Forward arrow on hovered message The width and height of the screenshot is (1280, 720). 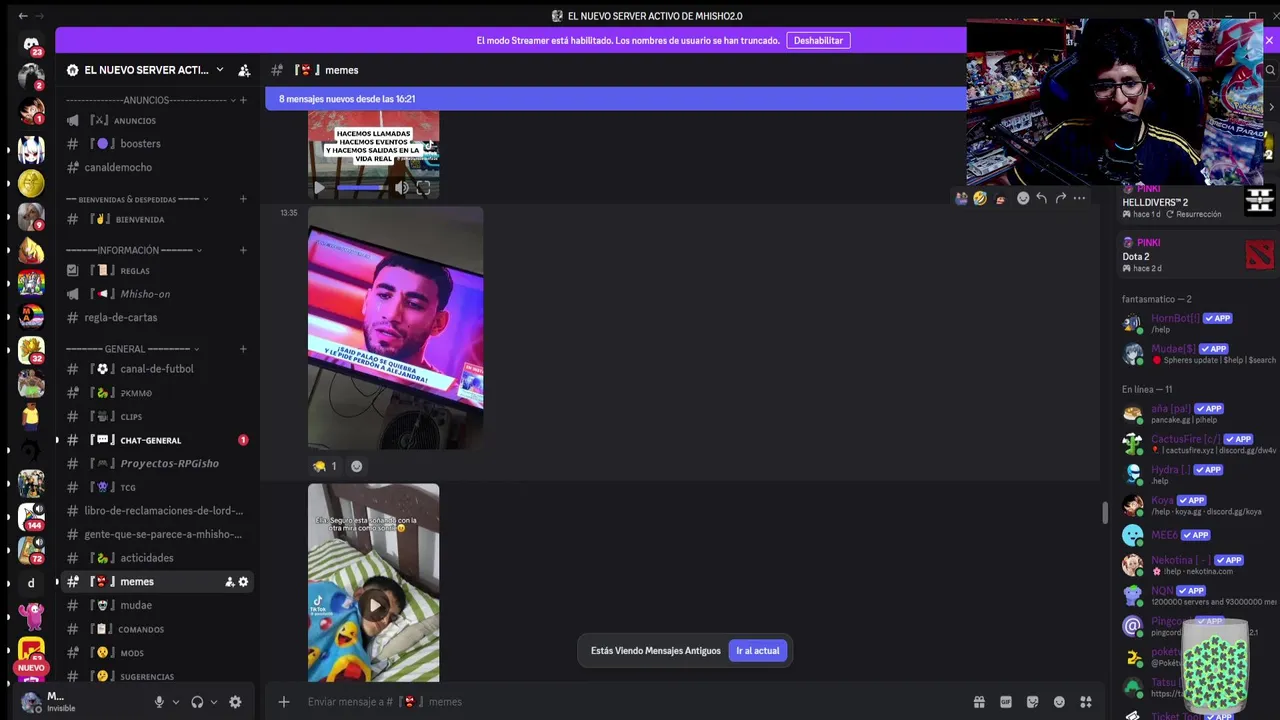pos(1061,198)
